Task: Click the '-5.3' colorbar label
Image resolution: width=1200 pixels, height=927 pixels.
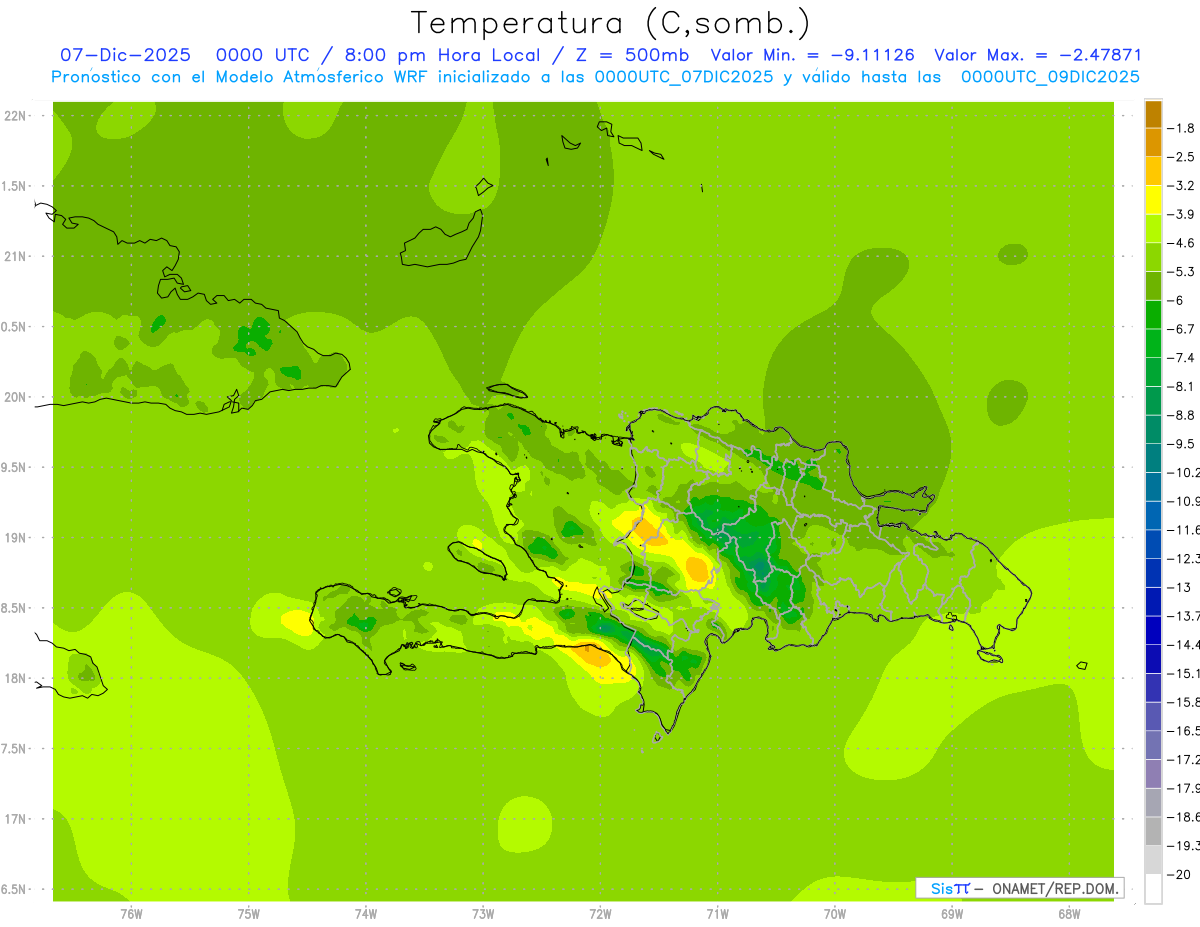Action: pyautogui.click(x=1183, y=272)
